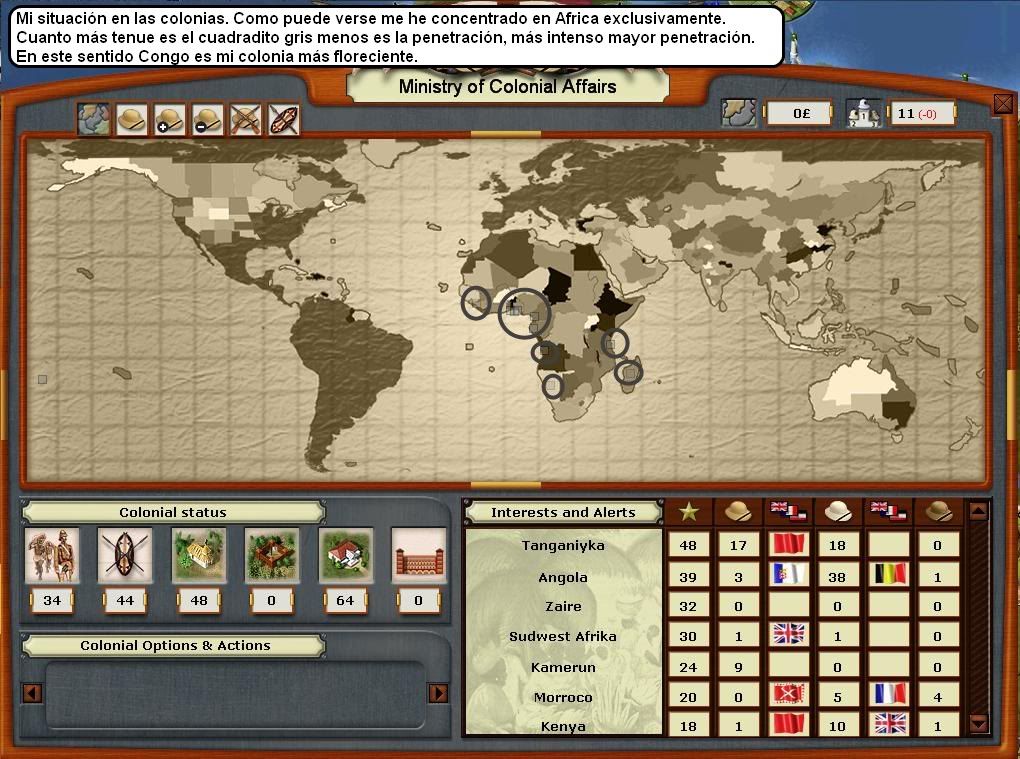Click the pith helmet with plus sign icon

(x=169, y=119)
